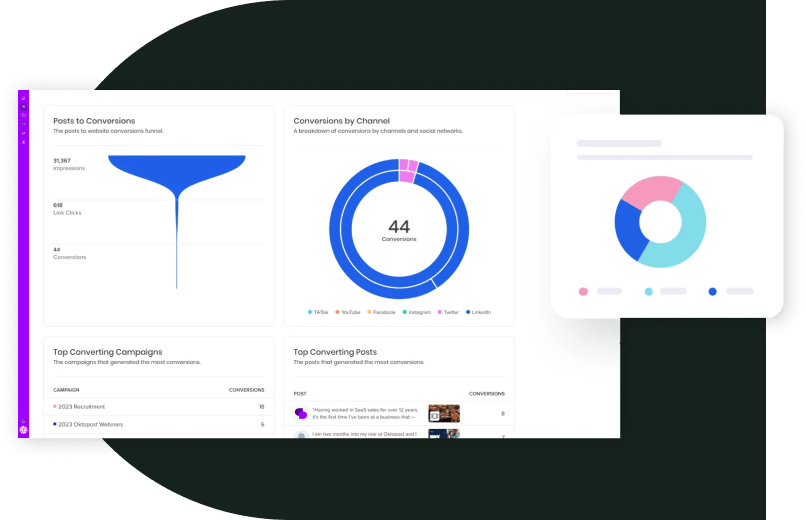Click the "Posts to Conversions" card title
The width and height of the screenshot is (806, 520).
click(x=94, y=121)
